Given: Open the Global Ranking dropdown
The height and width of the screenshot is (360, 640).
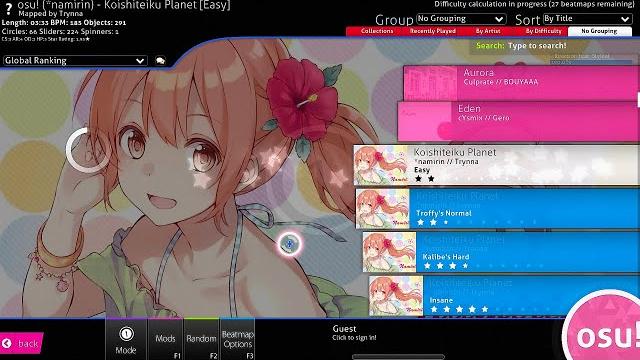Looking at the screenshot, I should tap(75, 60).
